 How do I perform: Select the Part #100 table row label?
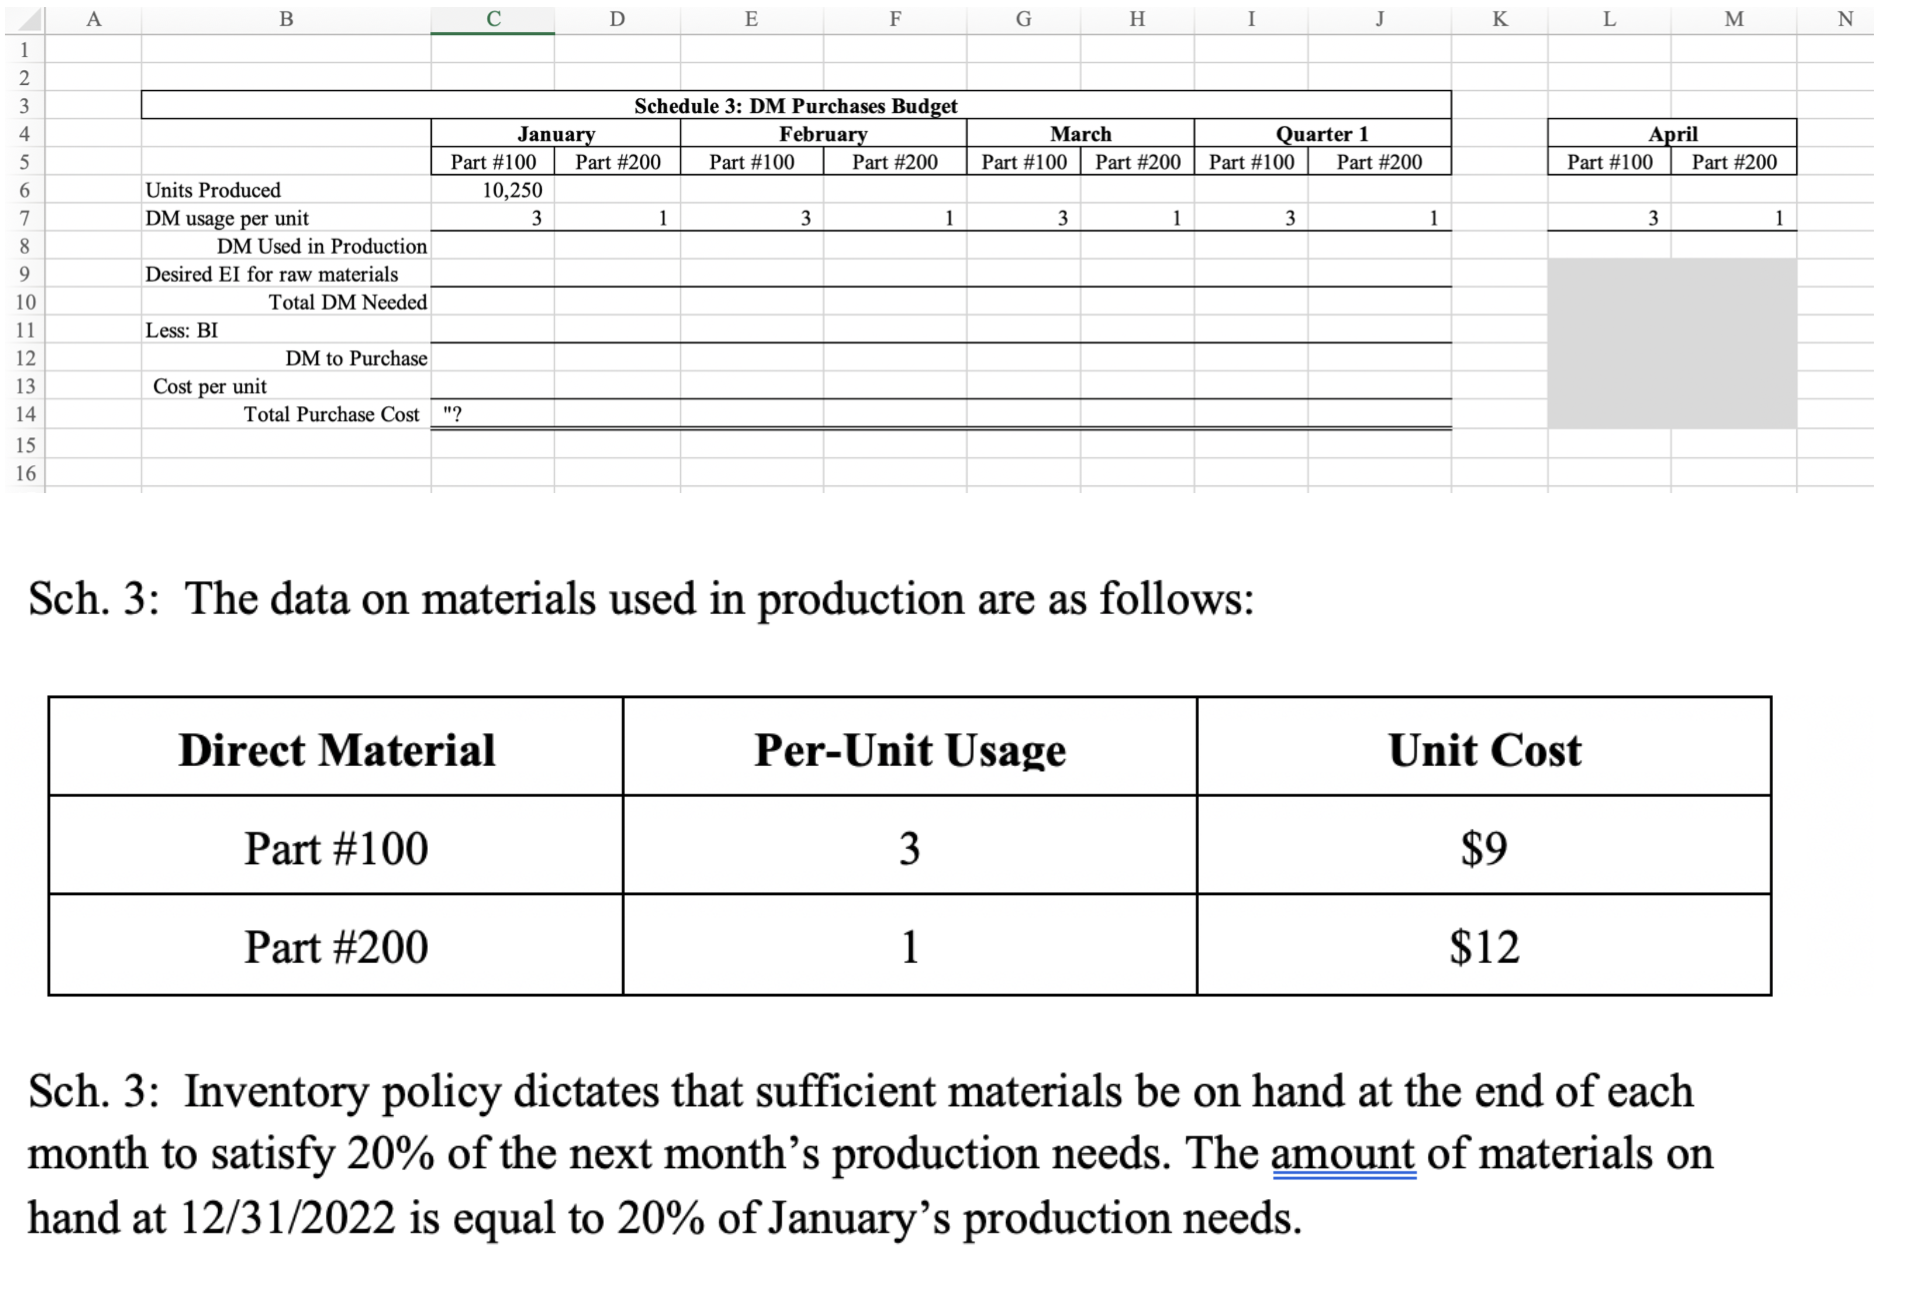tap(336, 848)
